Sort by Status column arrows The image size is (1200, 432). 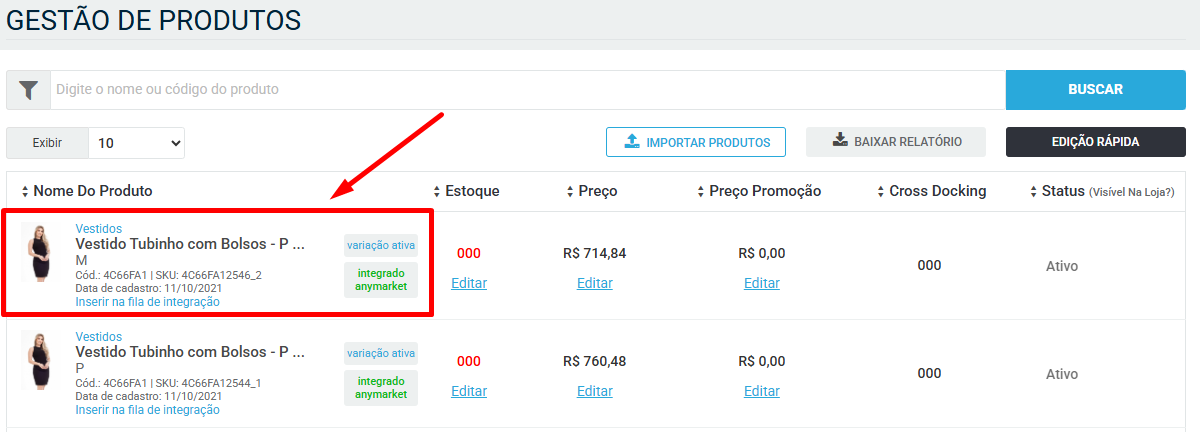click(1034, 191)
